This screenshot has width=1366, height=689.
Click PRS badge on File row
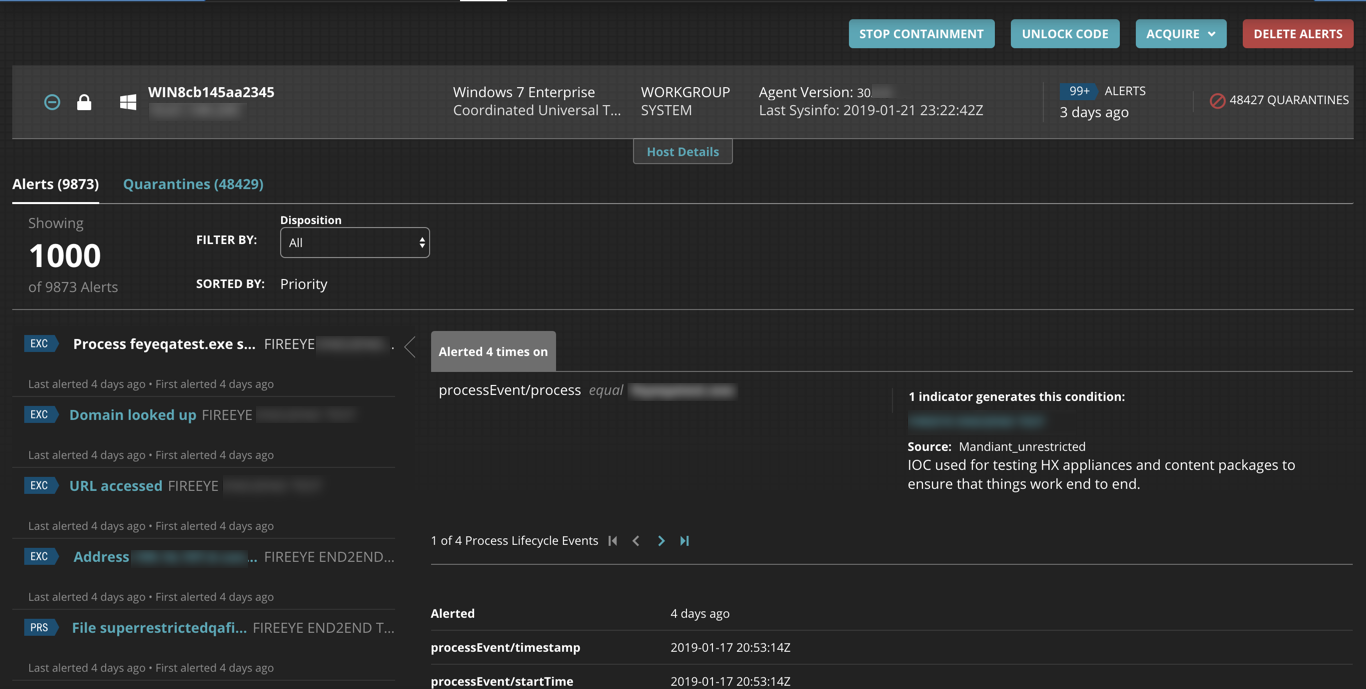(40, 628)
